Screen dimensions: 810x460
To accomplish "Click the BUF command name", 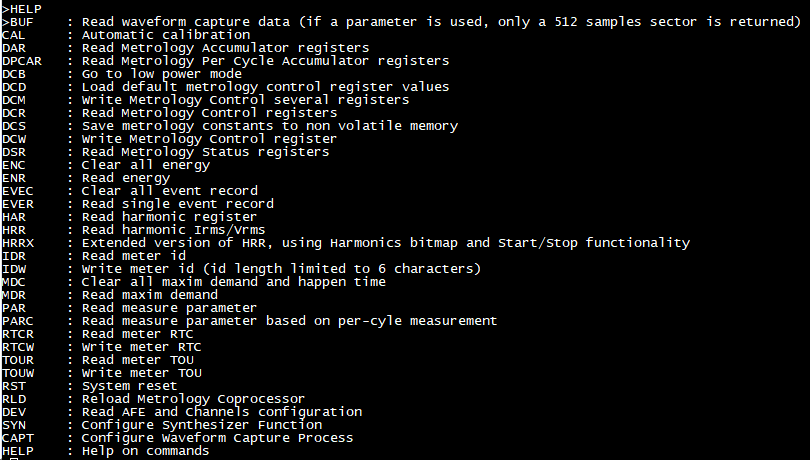I will [x=20, y=21].
